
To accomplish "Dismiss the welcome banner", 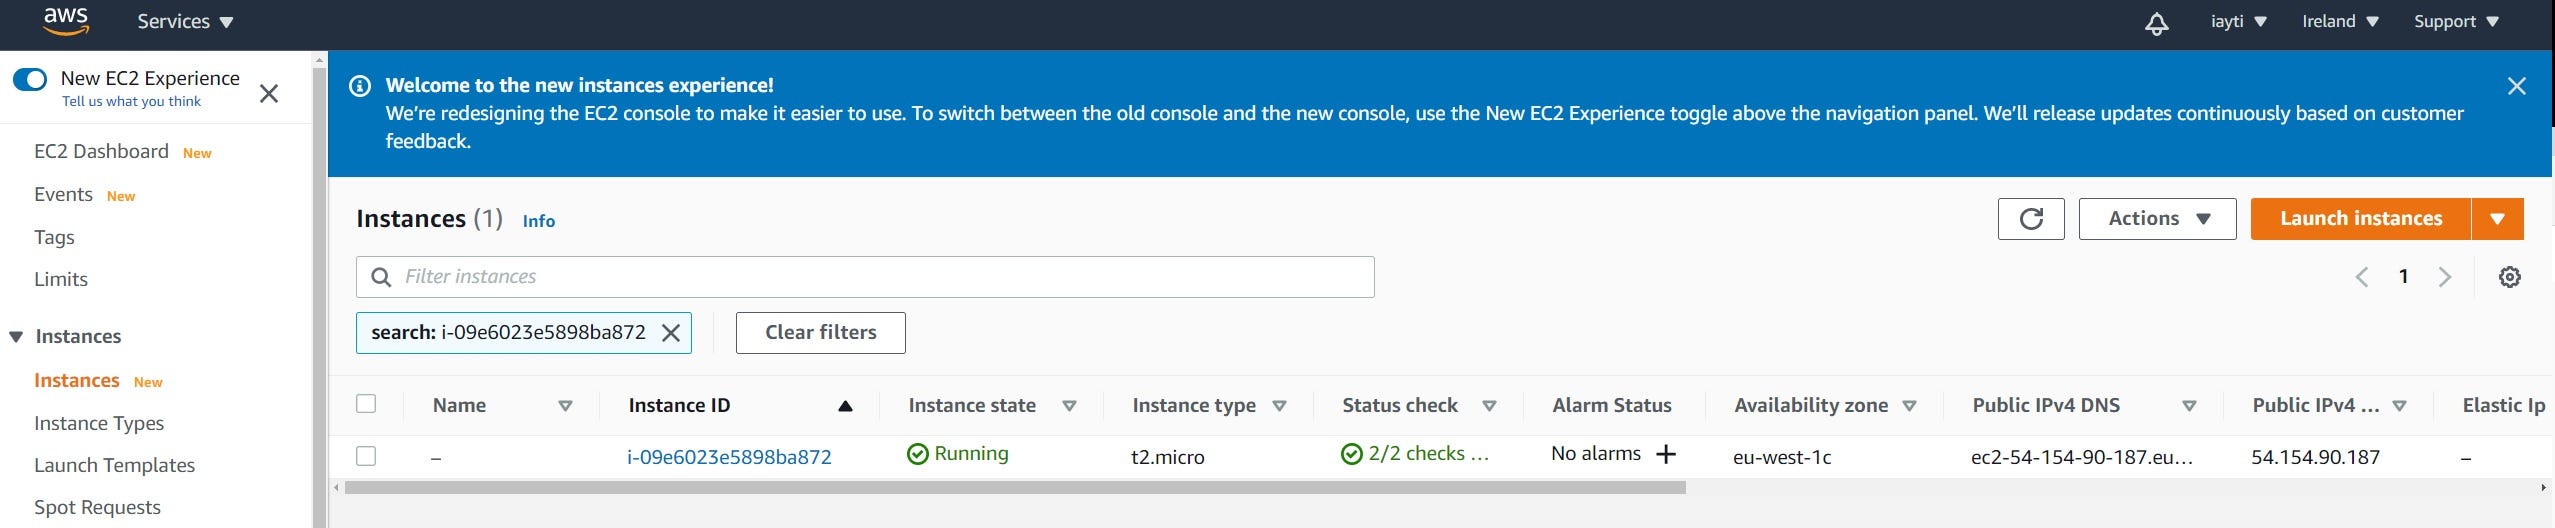I will coord(2516,86).
